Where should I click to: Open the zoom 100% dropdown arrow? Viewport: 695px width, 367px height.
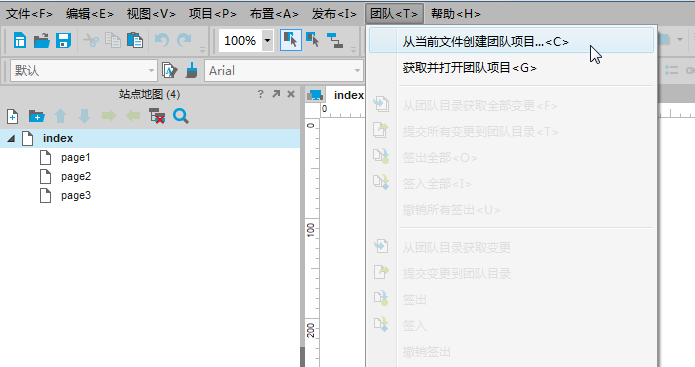coord(267,41)
